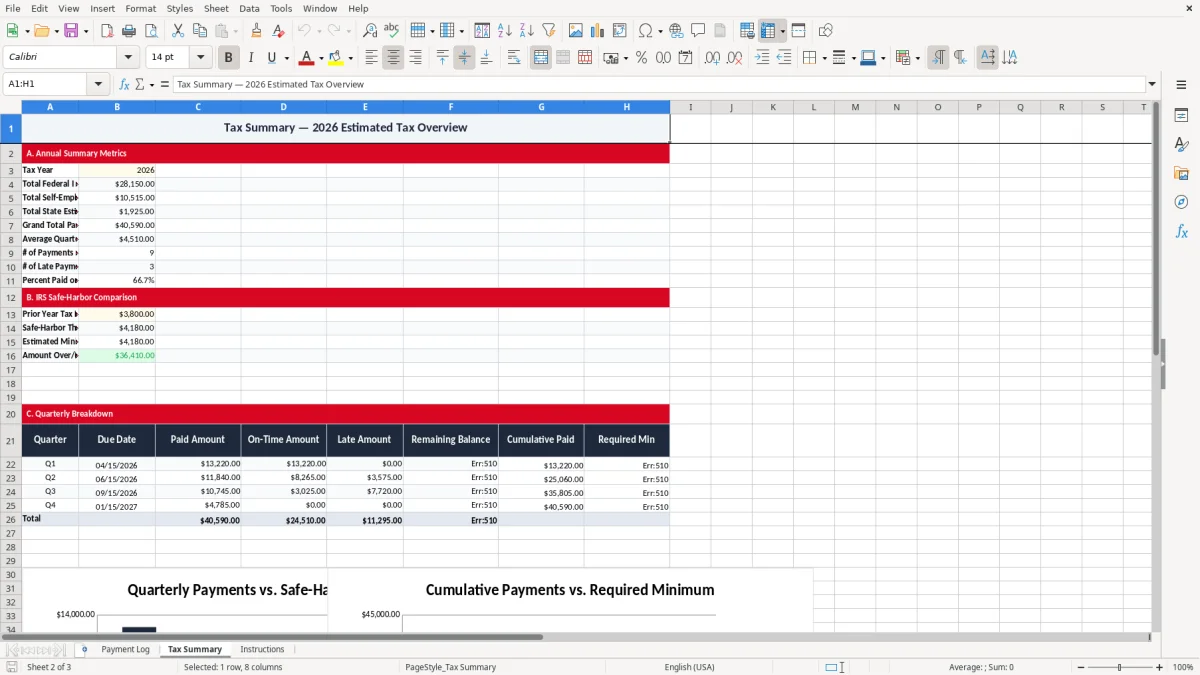Toggle Italic formatting
Viewport: 1200px width, 675px height.
(x=251, y=57)
